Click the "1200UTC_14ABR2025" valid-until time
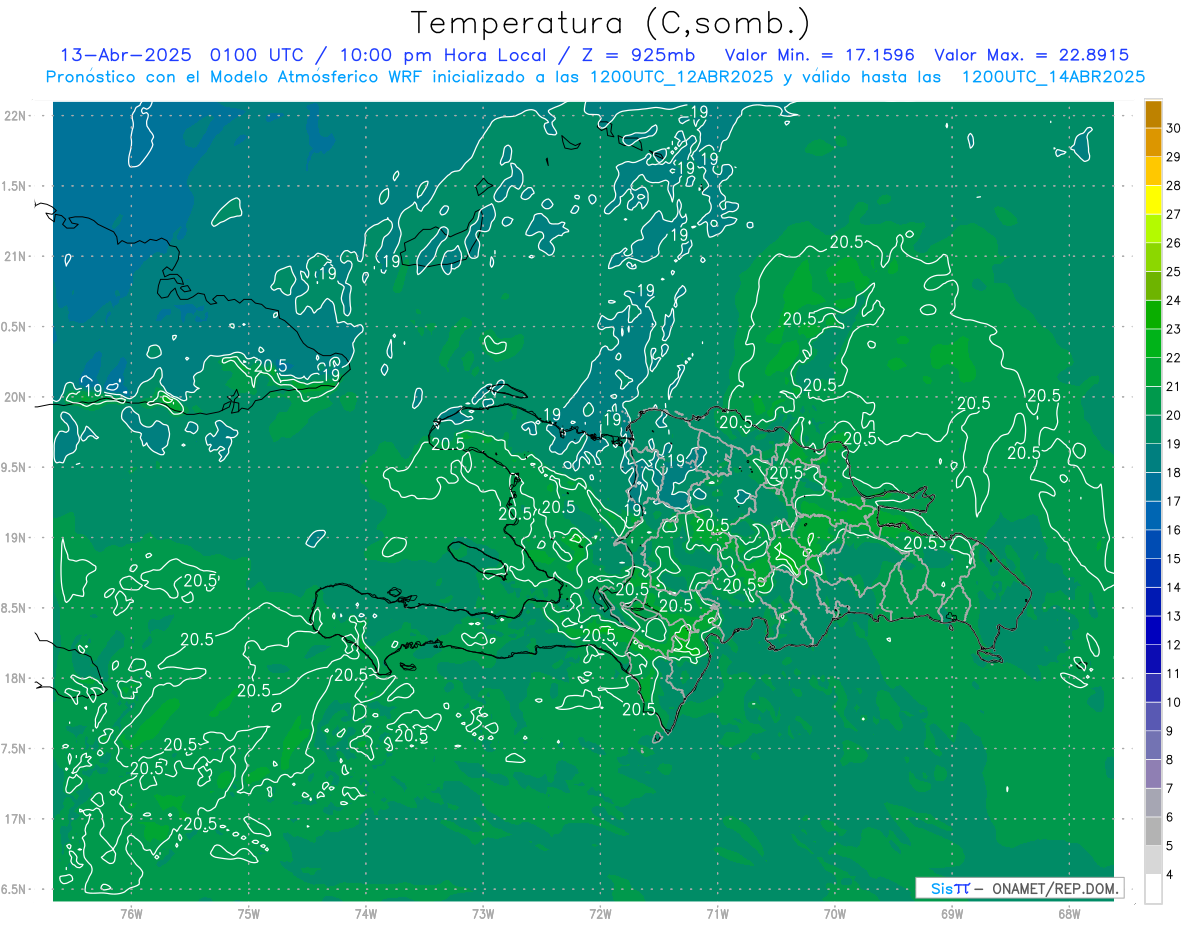 (1052, 77)
